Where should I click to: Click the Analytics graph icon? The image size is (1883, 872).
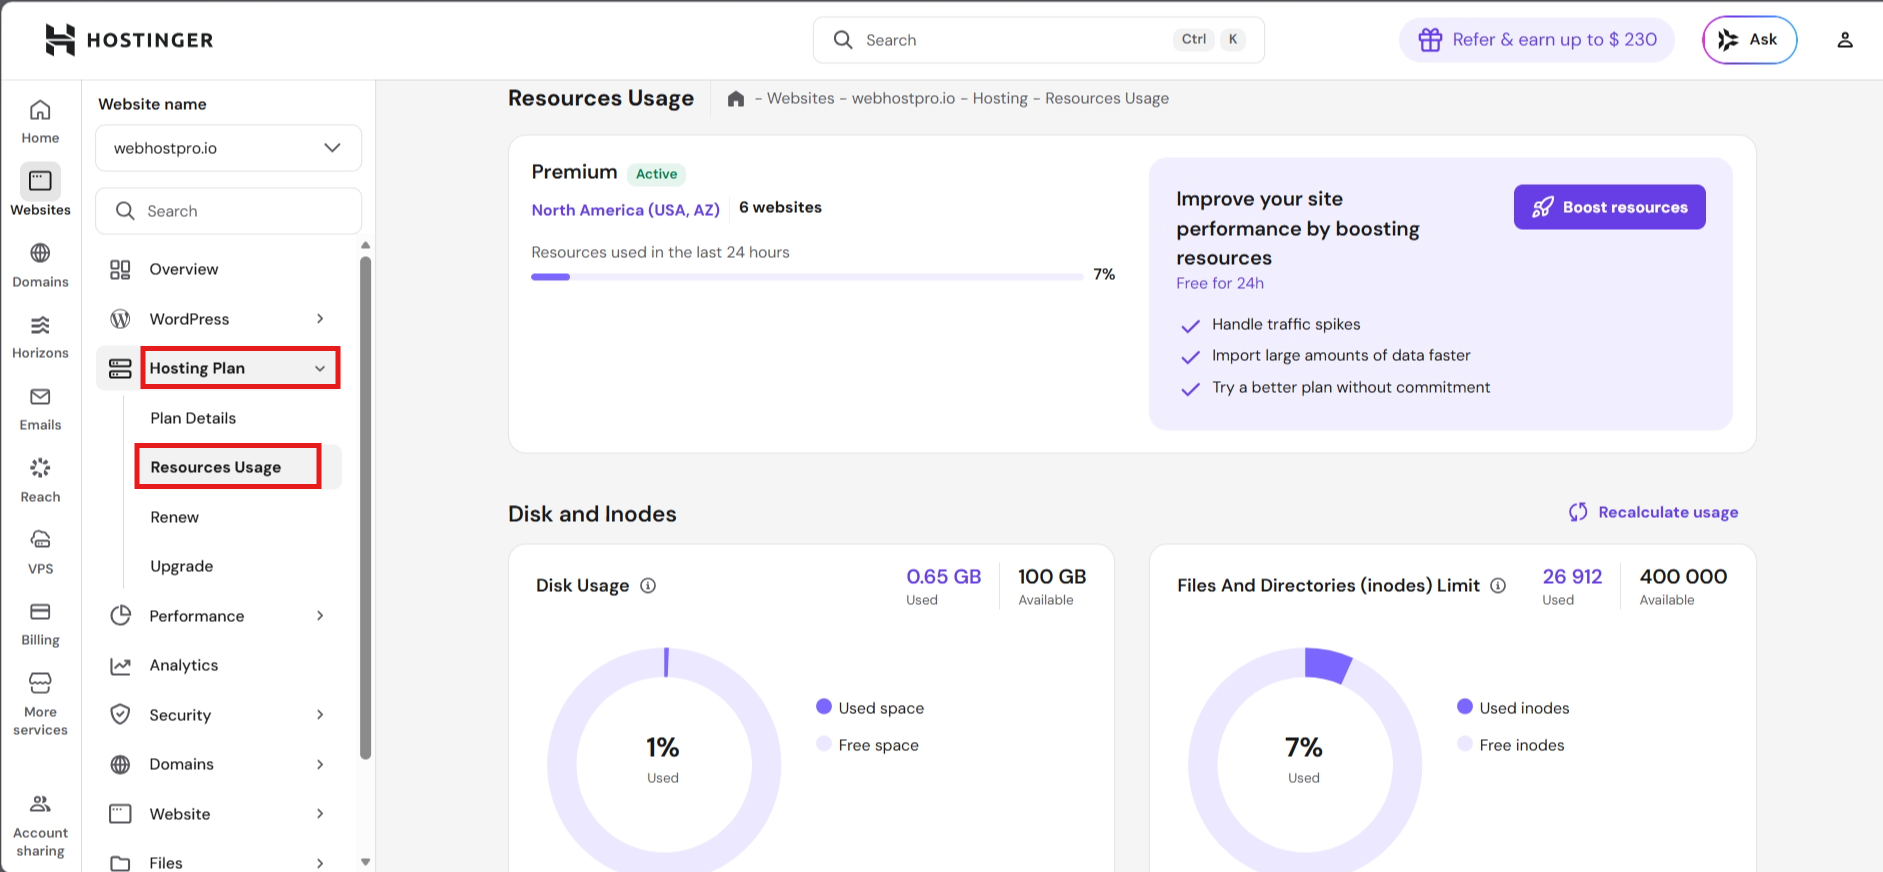pyautogui.click(x=120, y=666)
